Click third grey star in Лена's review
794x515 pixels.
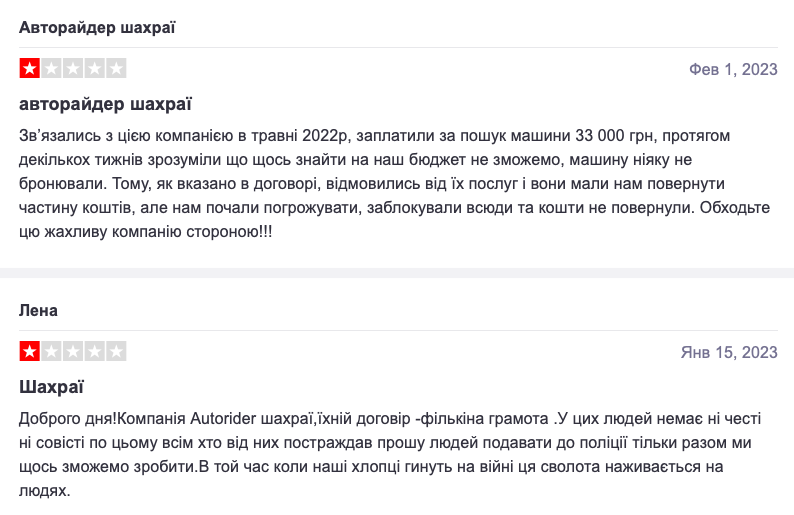point(73,351)
